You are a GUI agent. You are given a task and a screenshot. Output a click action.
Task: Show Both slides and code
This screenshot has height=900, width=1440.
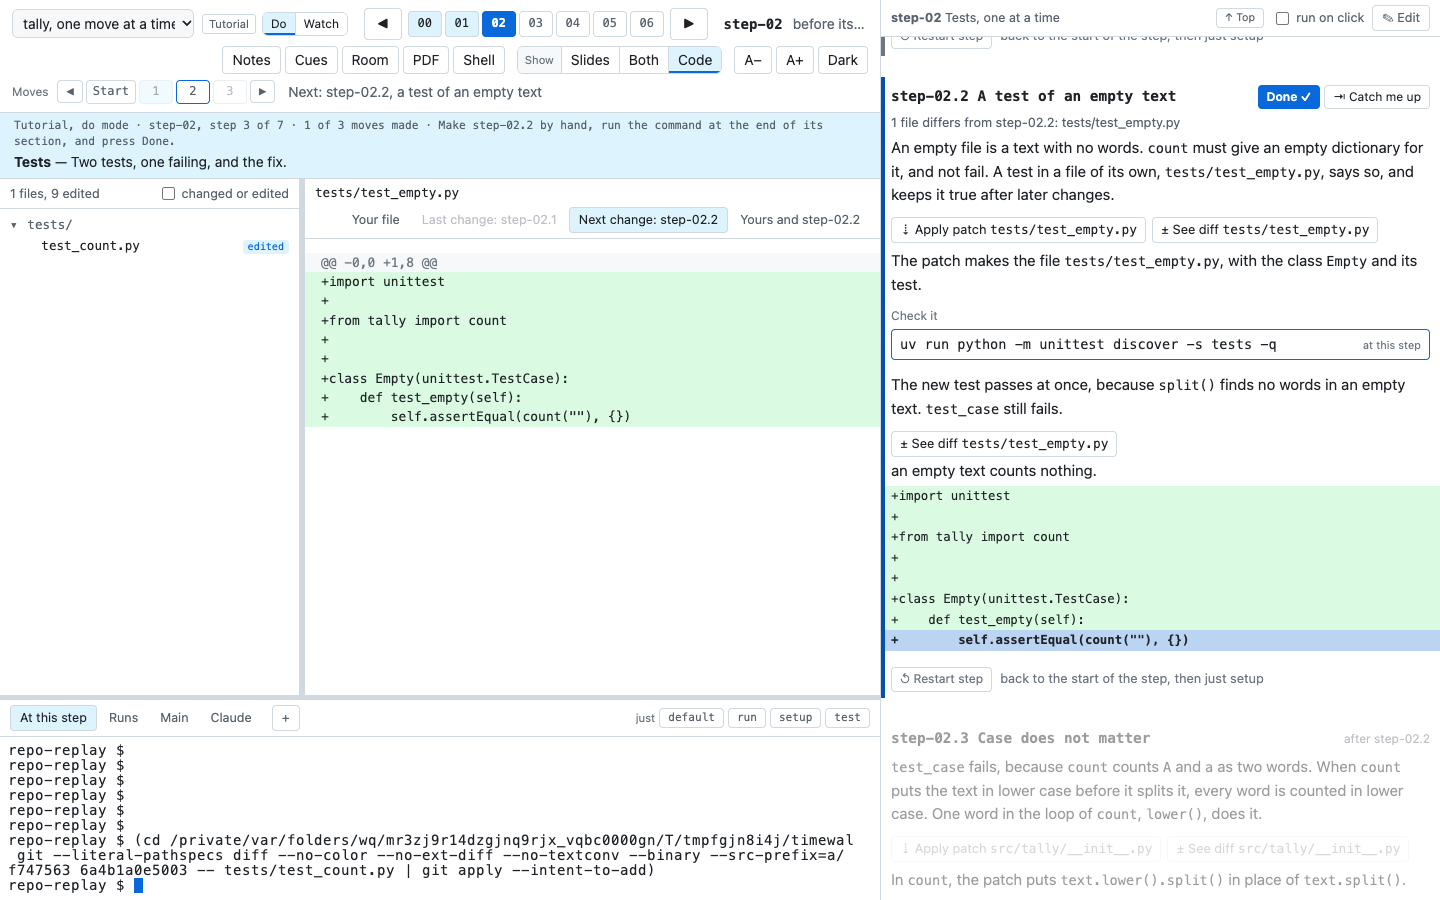click(644, 60)
